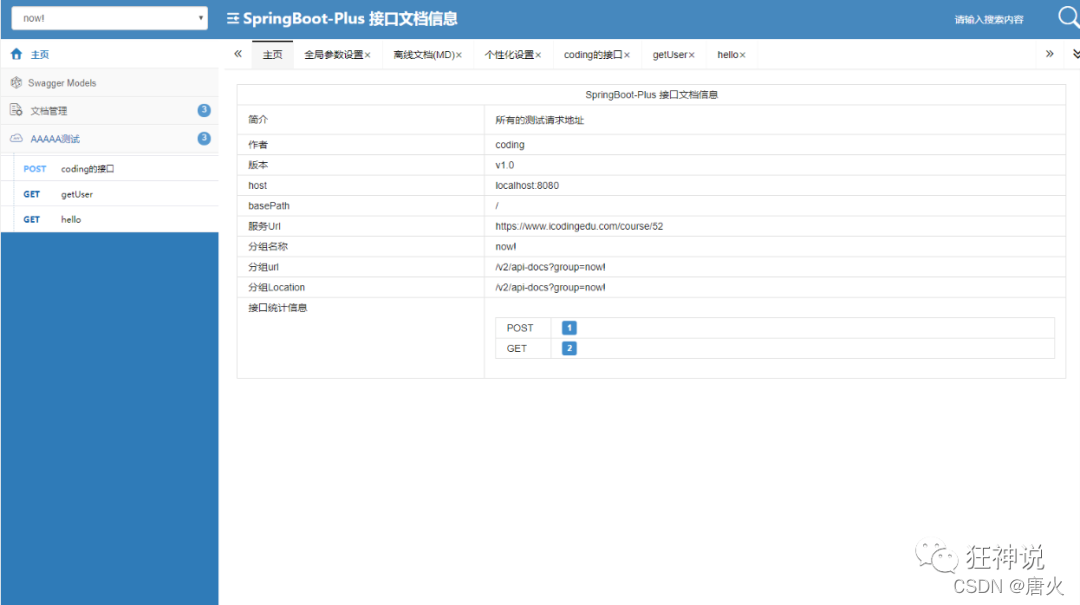Switch to the 个性化设置 tab
The width and height of the screenshot is (1080, 605).
[x=509, y=55]
